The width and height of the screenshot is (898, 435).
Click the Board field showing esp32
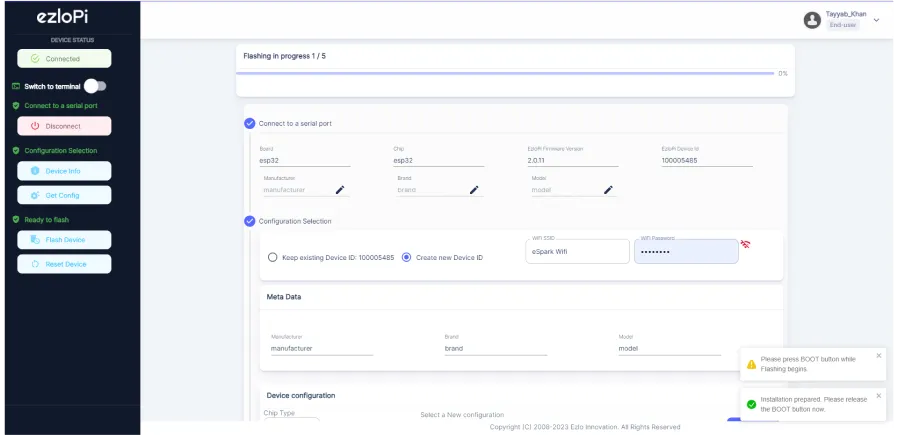point(305,161)
